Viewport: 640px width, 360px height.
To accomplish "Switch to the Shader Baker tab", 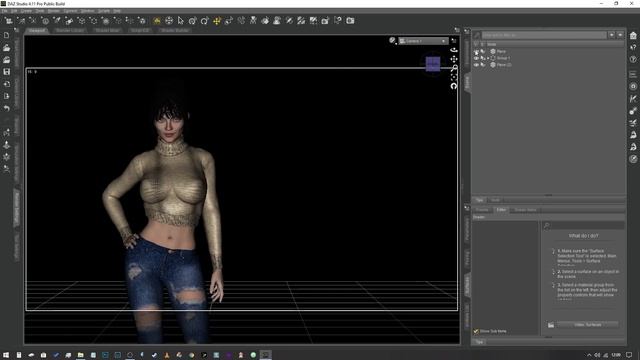I will click(x=525, y=210).
